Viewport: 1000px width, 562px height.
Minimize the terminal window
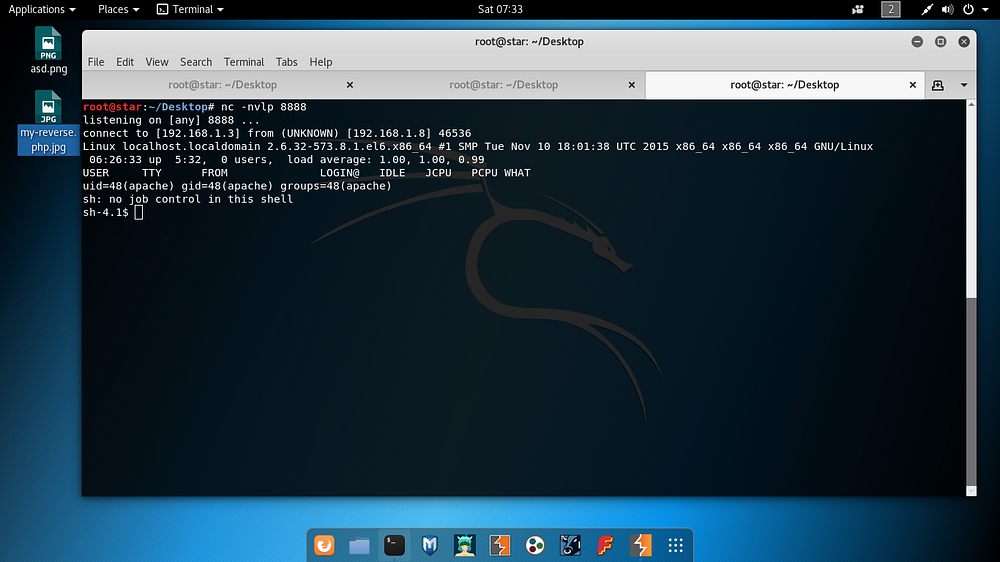[917, 41]
